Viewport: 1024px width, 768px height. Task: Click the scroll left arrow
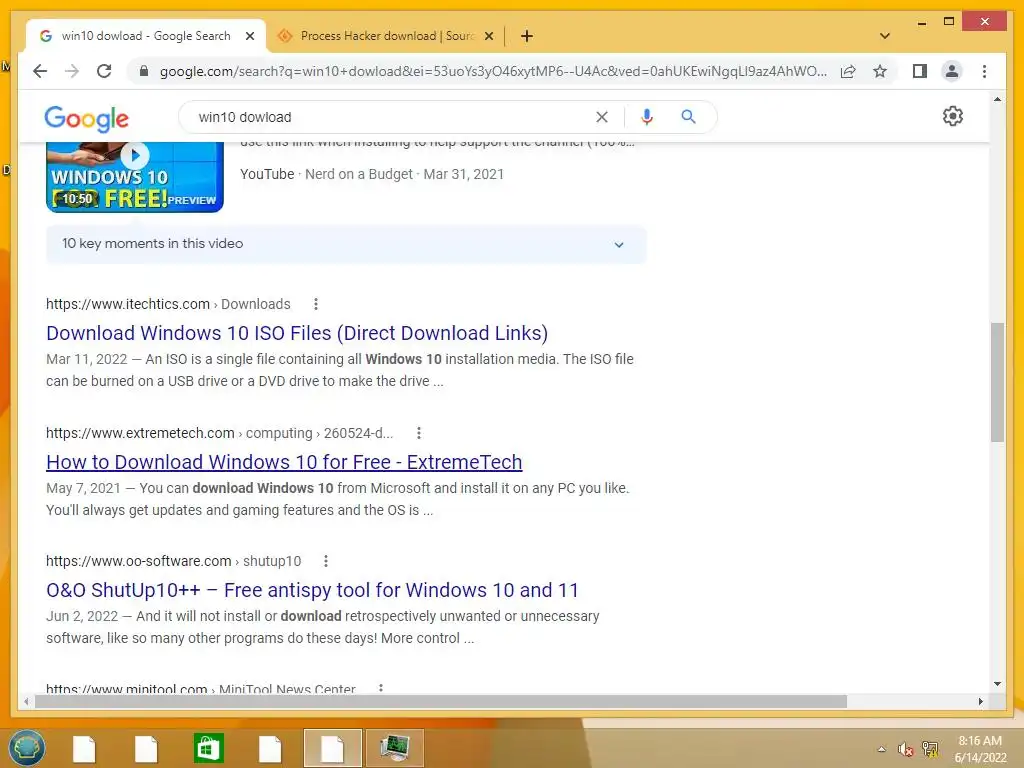pyautogui.click(x=26, y=701)
